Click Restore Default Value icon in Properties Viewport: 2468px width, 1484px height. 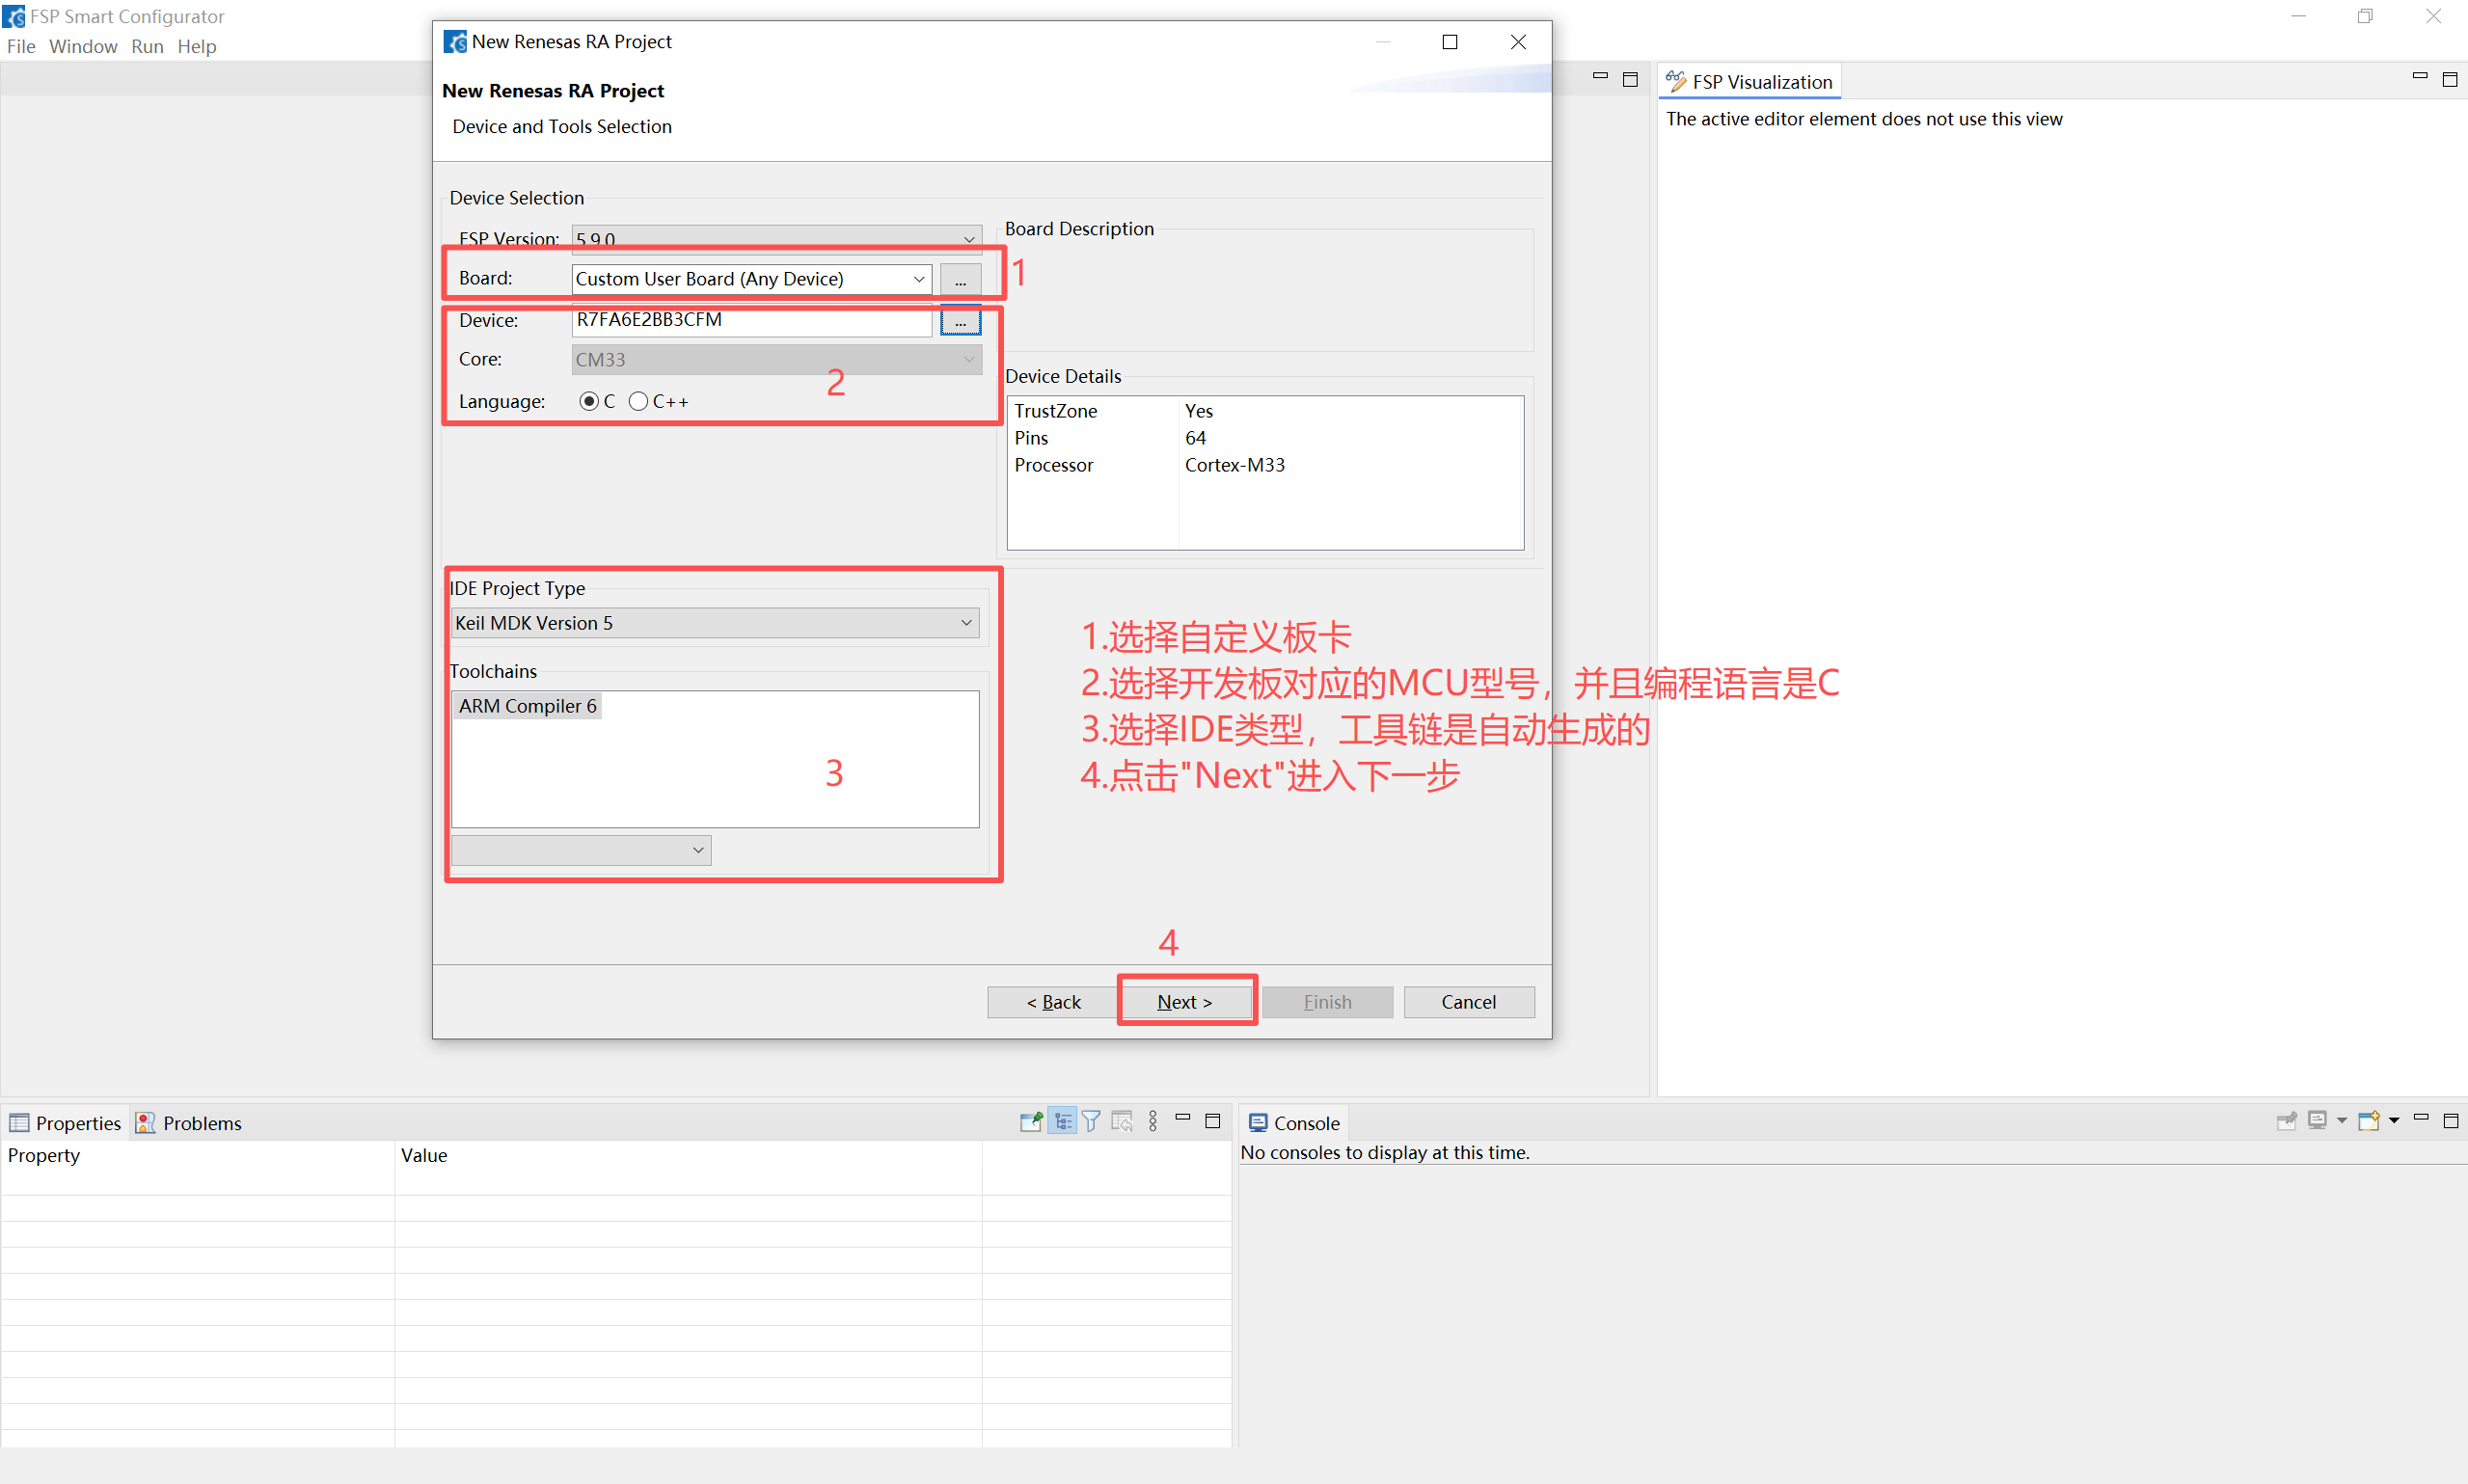coord(1122,1122)
